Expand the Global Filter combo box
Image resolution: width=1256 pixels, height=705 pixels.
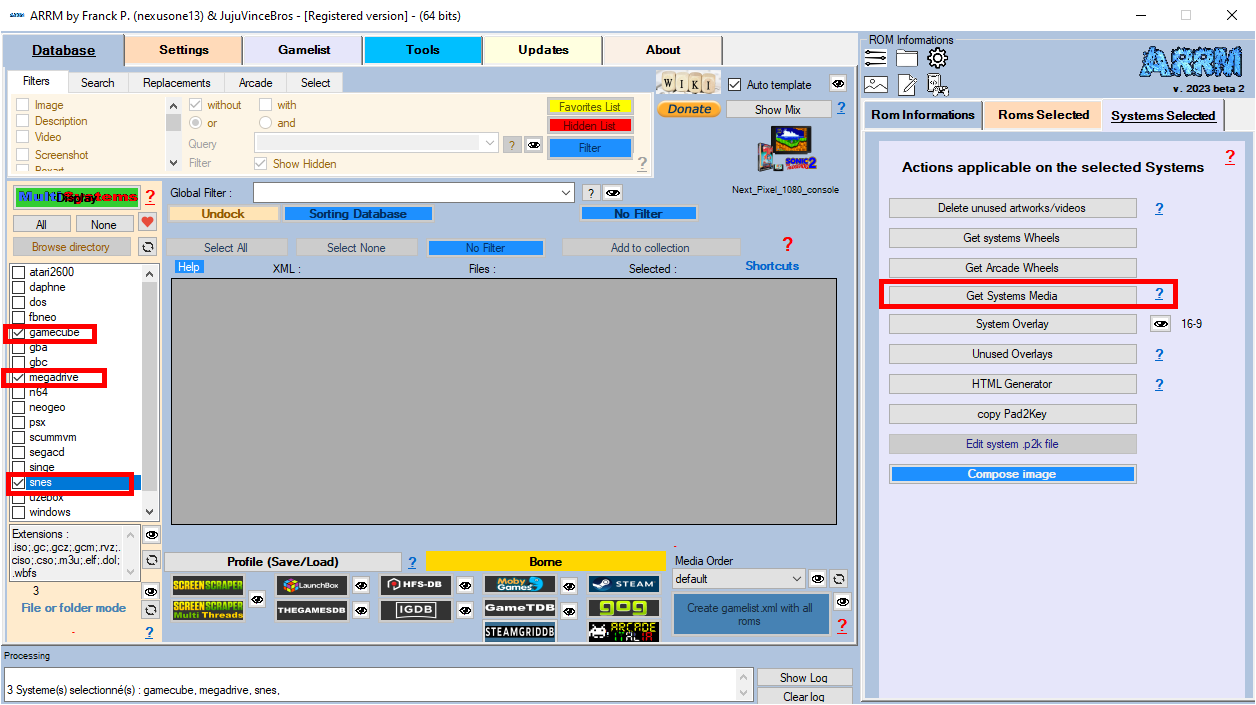[566, 193]
